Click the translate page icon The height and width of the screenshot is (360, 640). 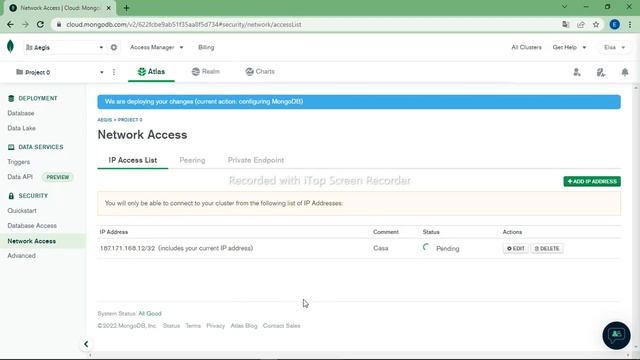(x=566, y=24)
